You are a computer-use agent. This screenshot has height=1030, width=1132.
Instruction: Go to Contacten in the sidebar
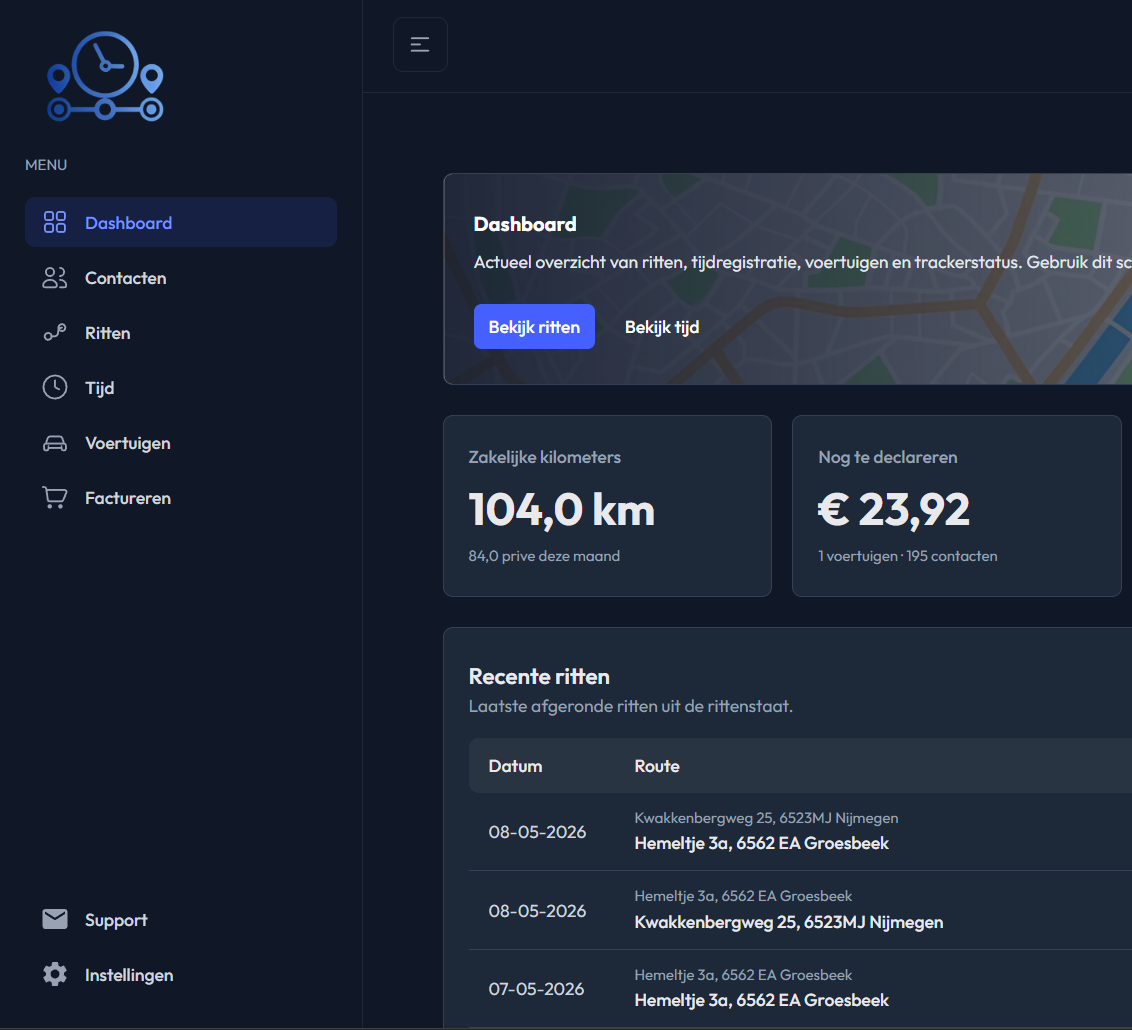(181, 278)
